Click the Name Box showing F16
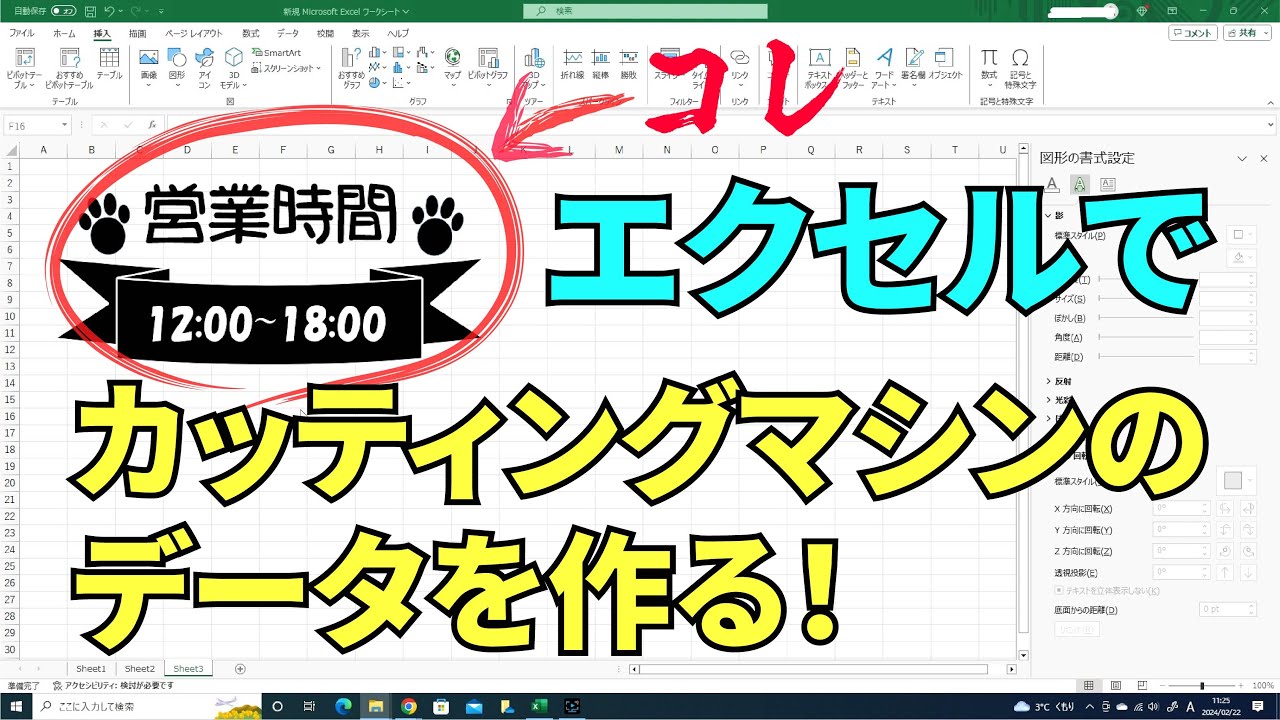1280x720 pixels. [30, 125]
